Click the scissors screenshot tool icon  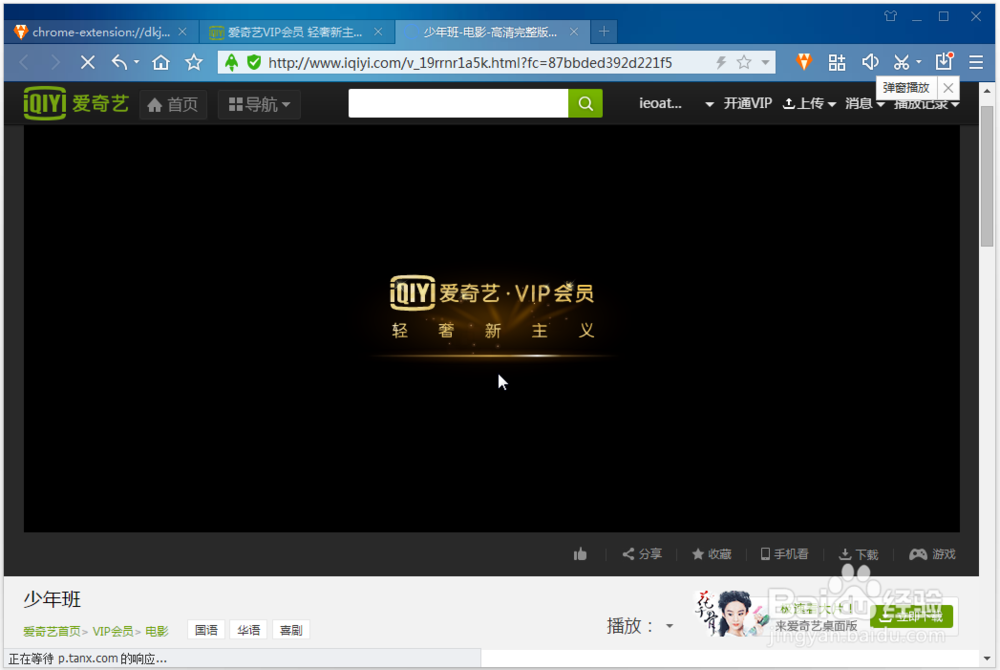(x=901, y=62)
